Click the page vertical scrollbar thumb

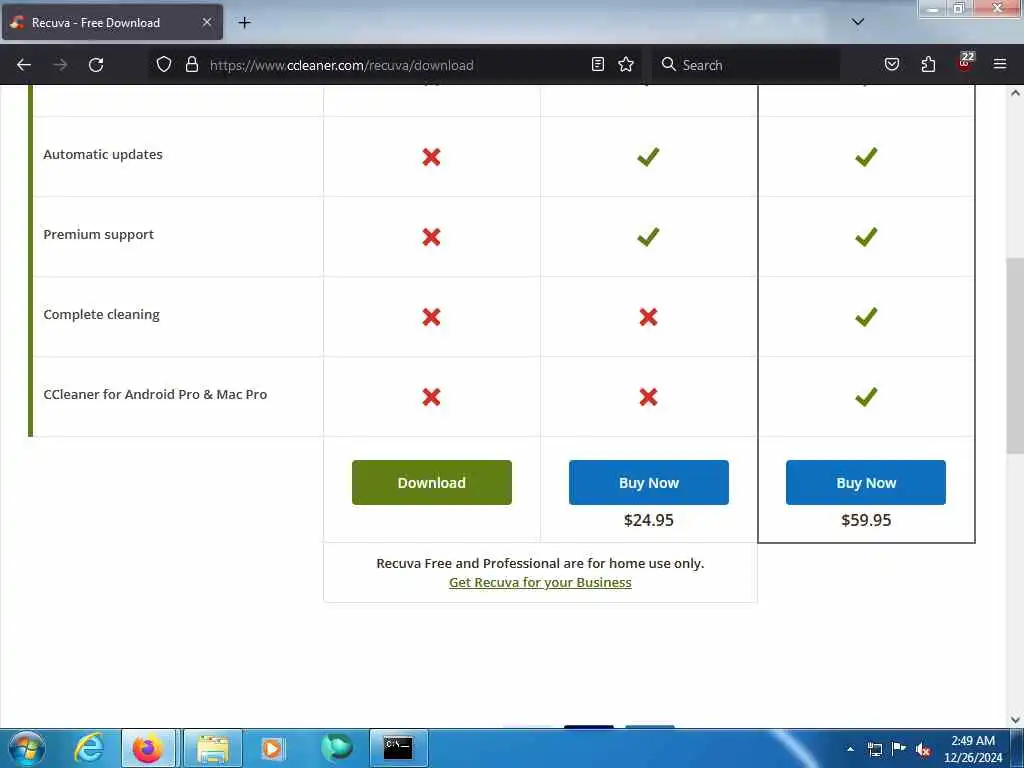[x=1015, y=356]
